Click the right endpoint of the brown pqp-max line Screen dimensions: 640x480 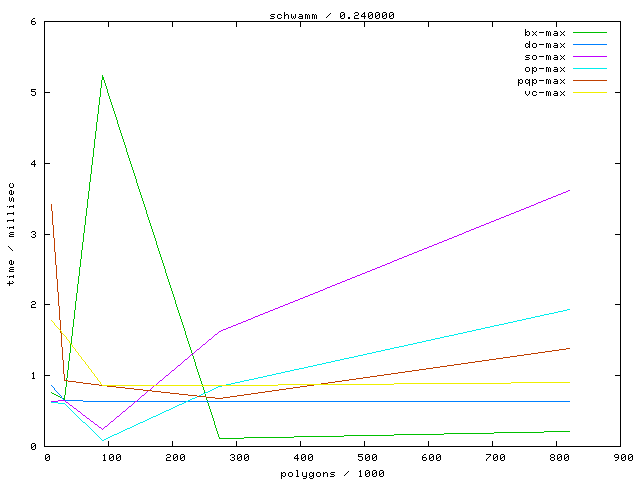point(569,348)
